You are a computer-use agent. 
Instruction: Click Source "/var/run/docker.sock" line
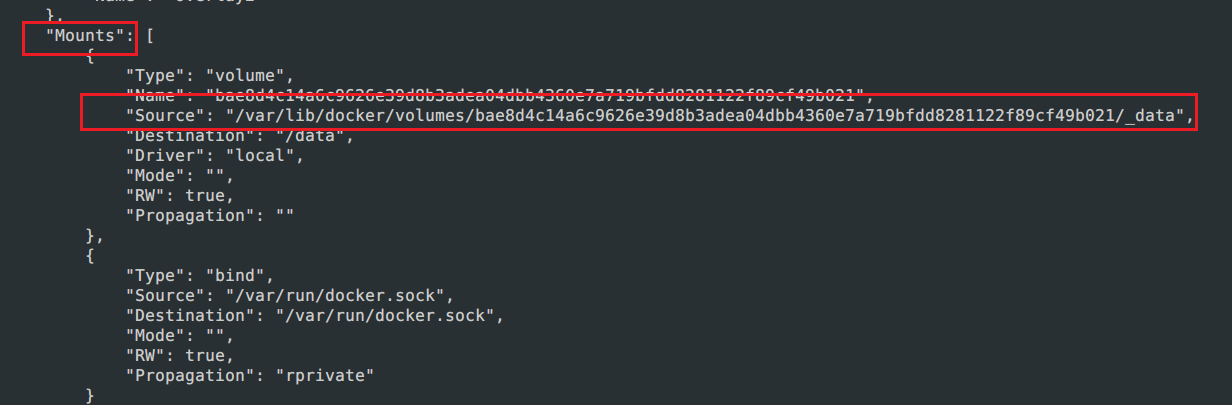(290, 294)
